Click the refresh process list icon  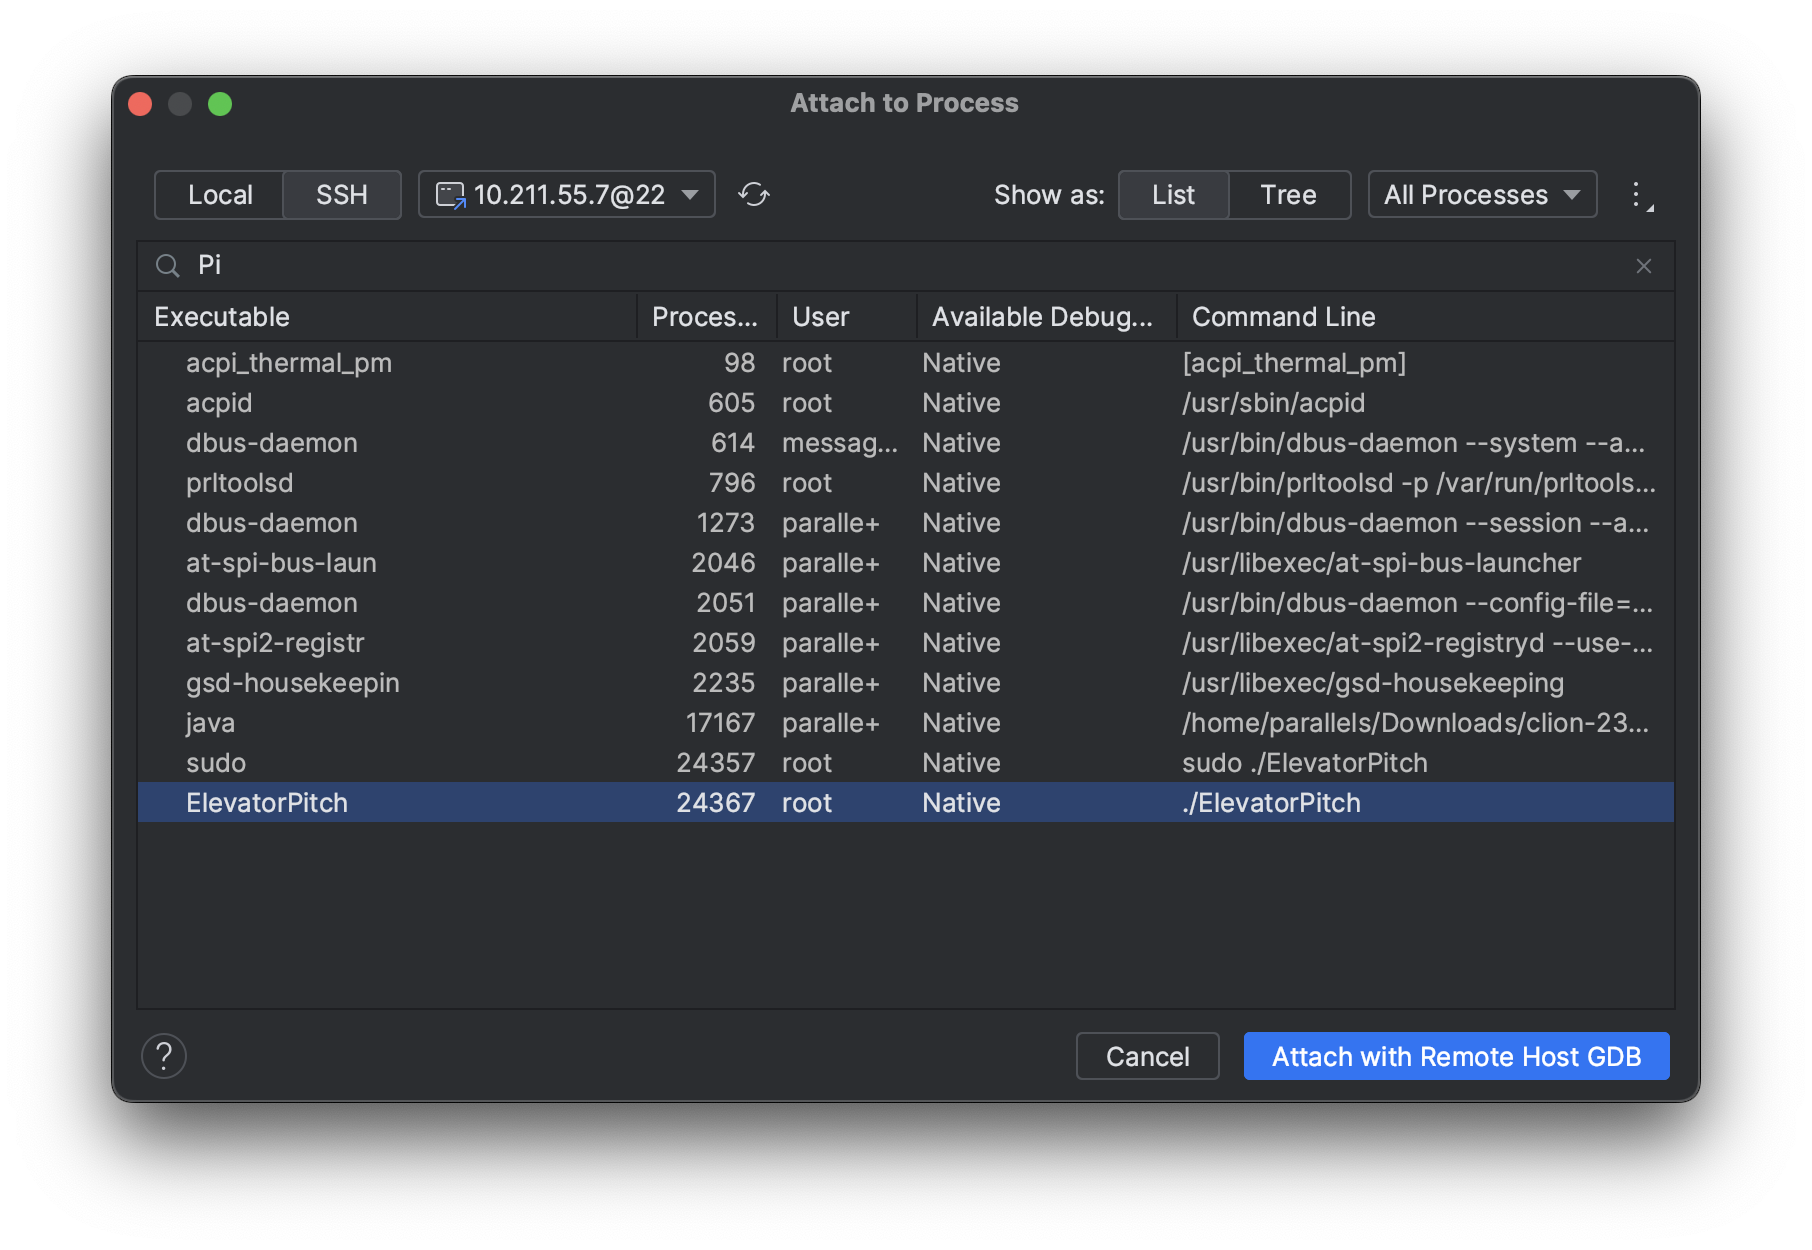754,194
